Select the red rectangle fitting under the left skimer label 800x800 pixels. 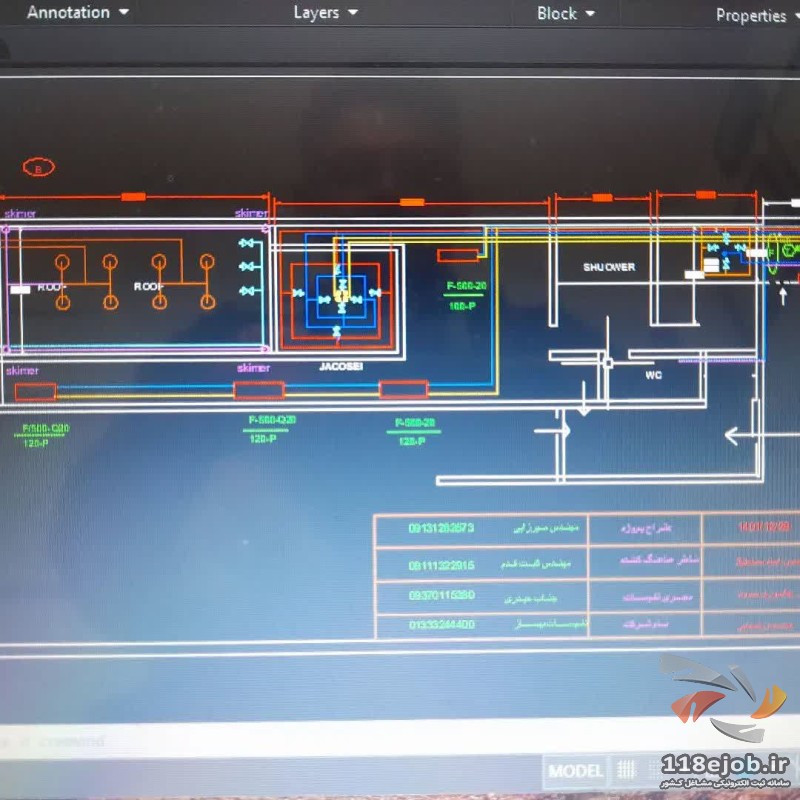pos(35,392)
